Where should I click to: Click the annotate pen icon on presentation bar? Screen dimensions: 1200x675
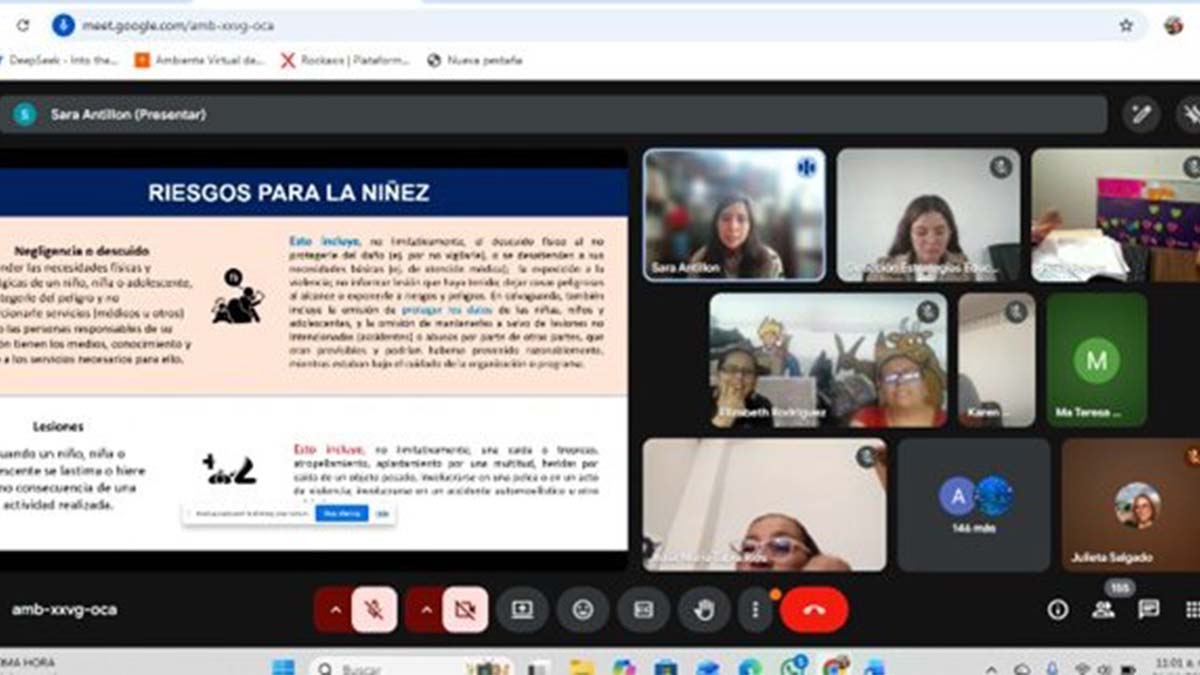pyautogui.click(x=1140, y=114)
